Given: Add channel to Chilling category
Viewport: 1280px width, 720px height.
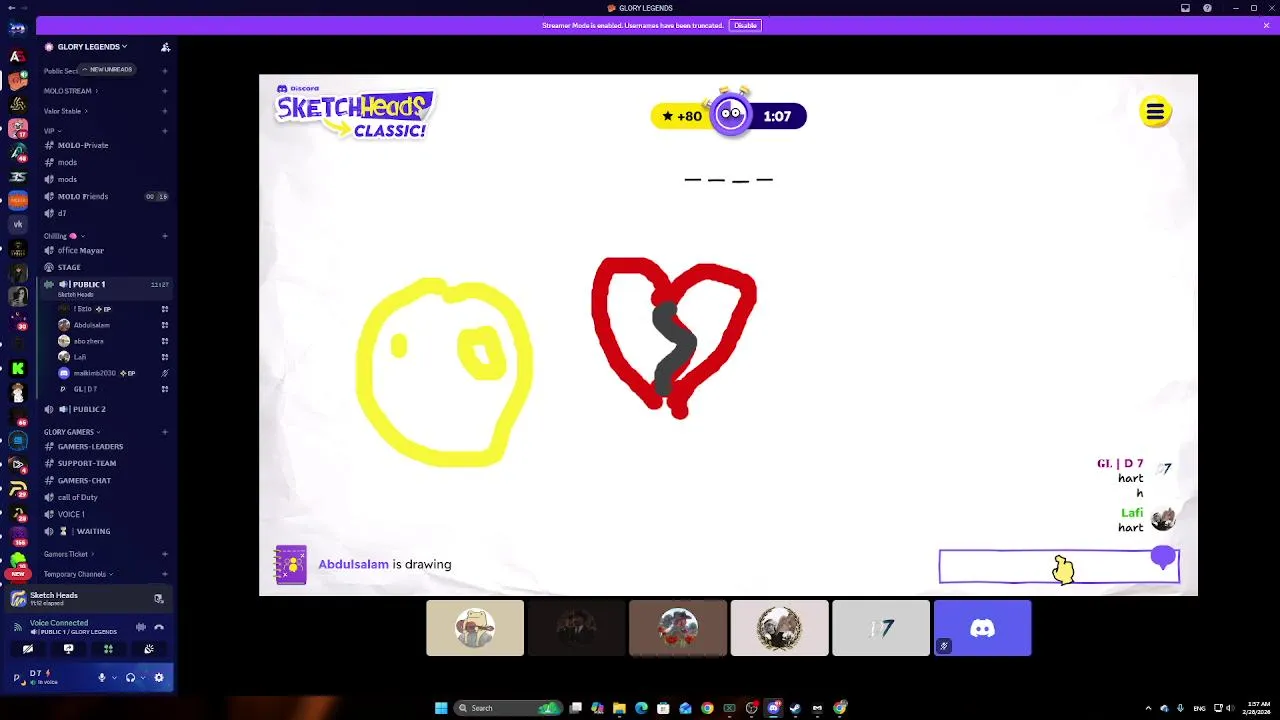Looking at the screenshot, I should pyautogui.click(x=165, y=236).
